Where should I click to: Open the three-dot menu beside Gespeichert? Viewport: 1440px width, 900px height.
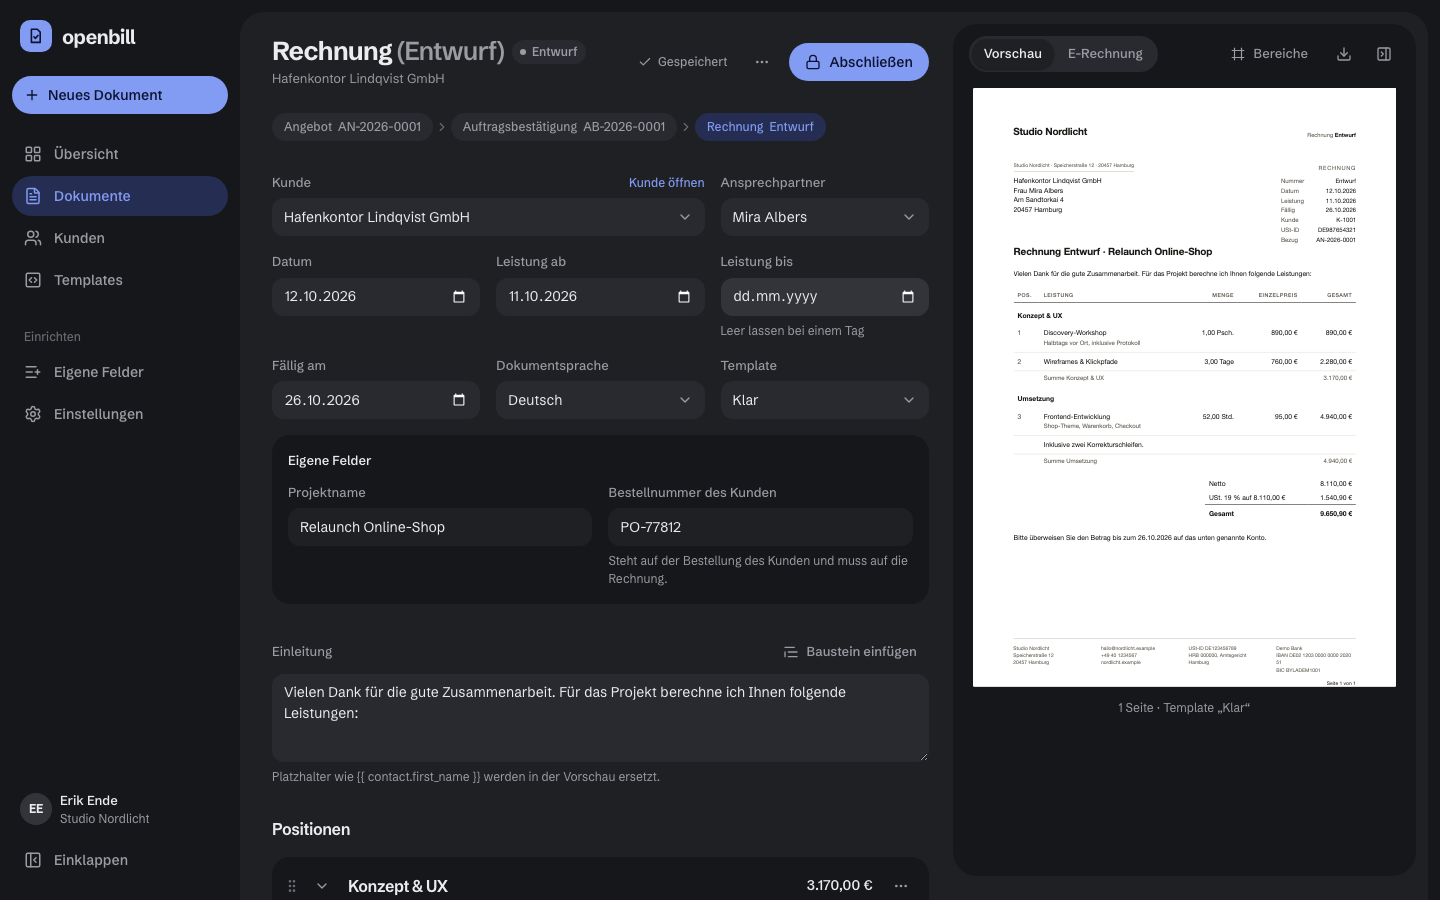tap(762, 62)
